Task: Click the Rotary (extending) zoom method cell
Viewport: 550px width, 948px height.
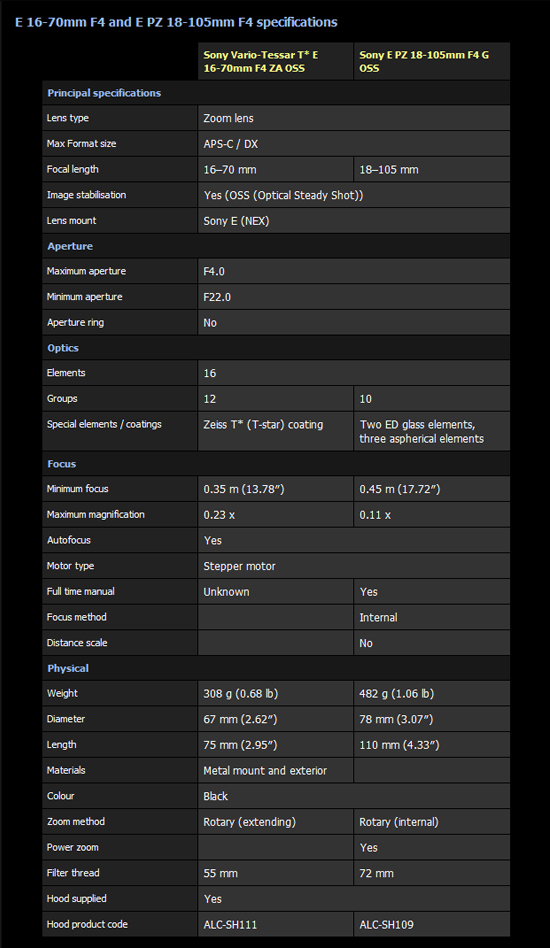Action: coord(276,822)
